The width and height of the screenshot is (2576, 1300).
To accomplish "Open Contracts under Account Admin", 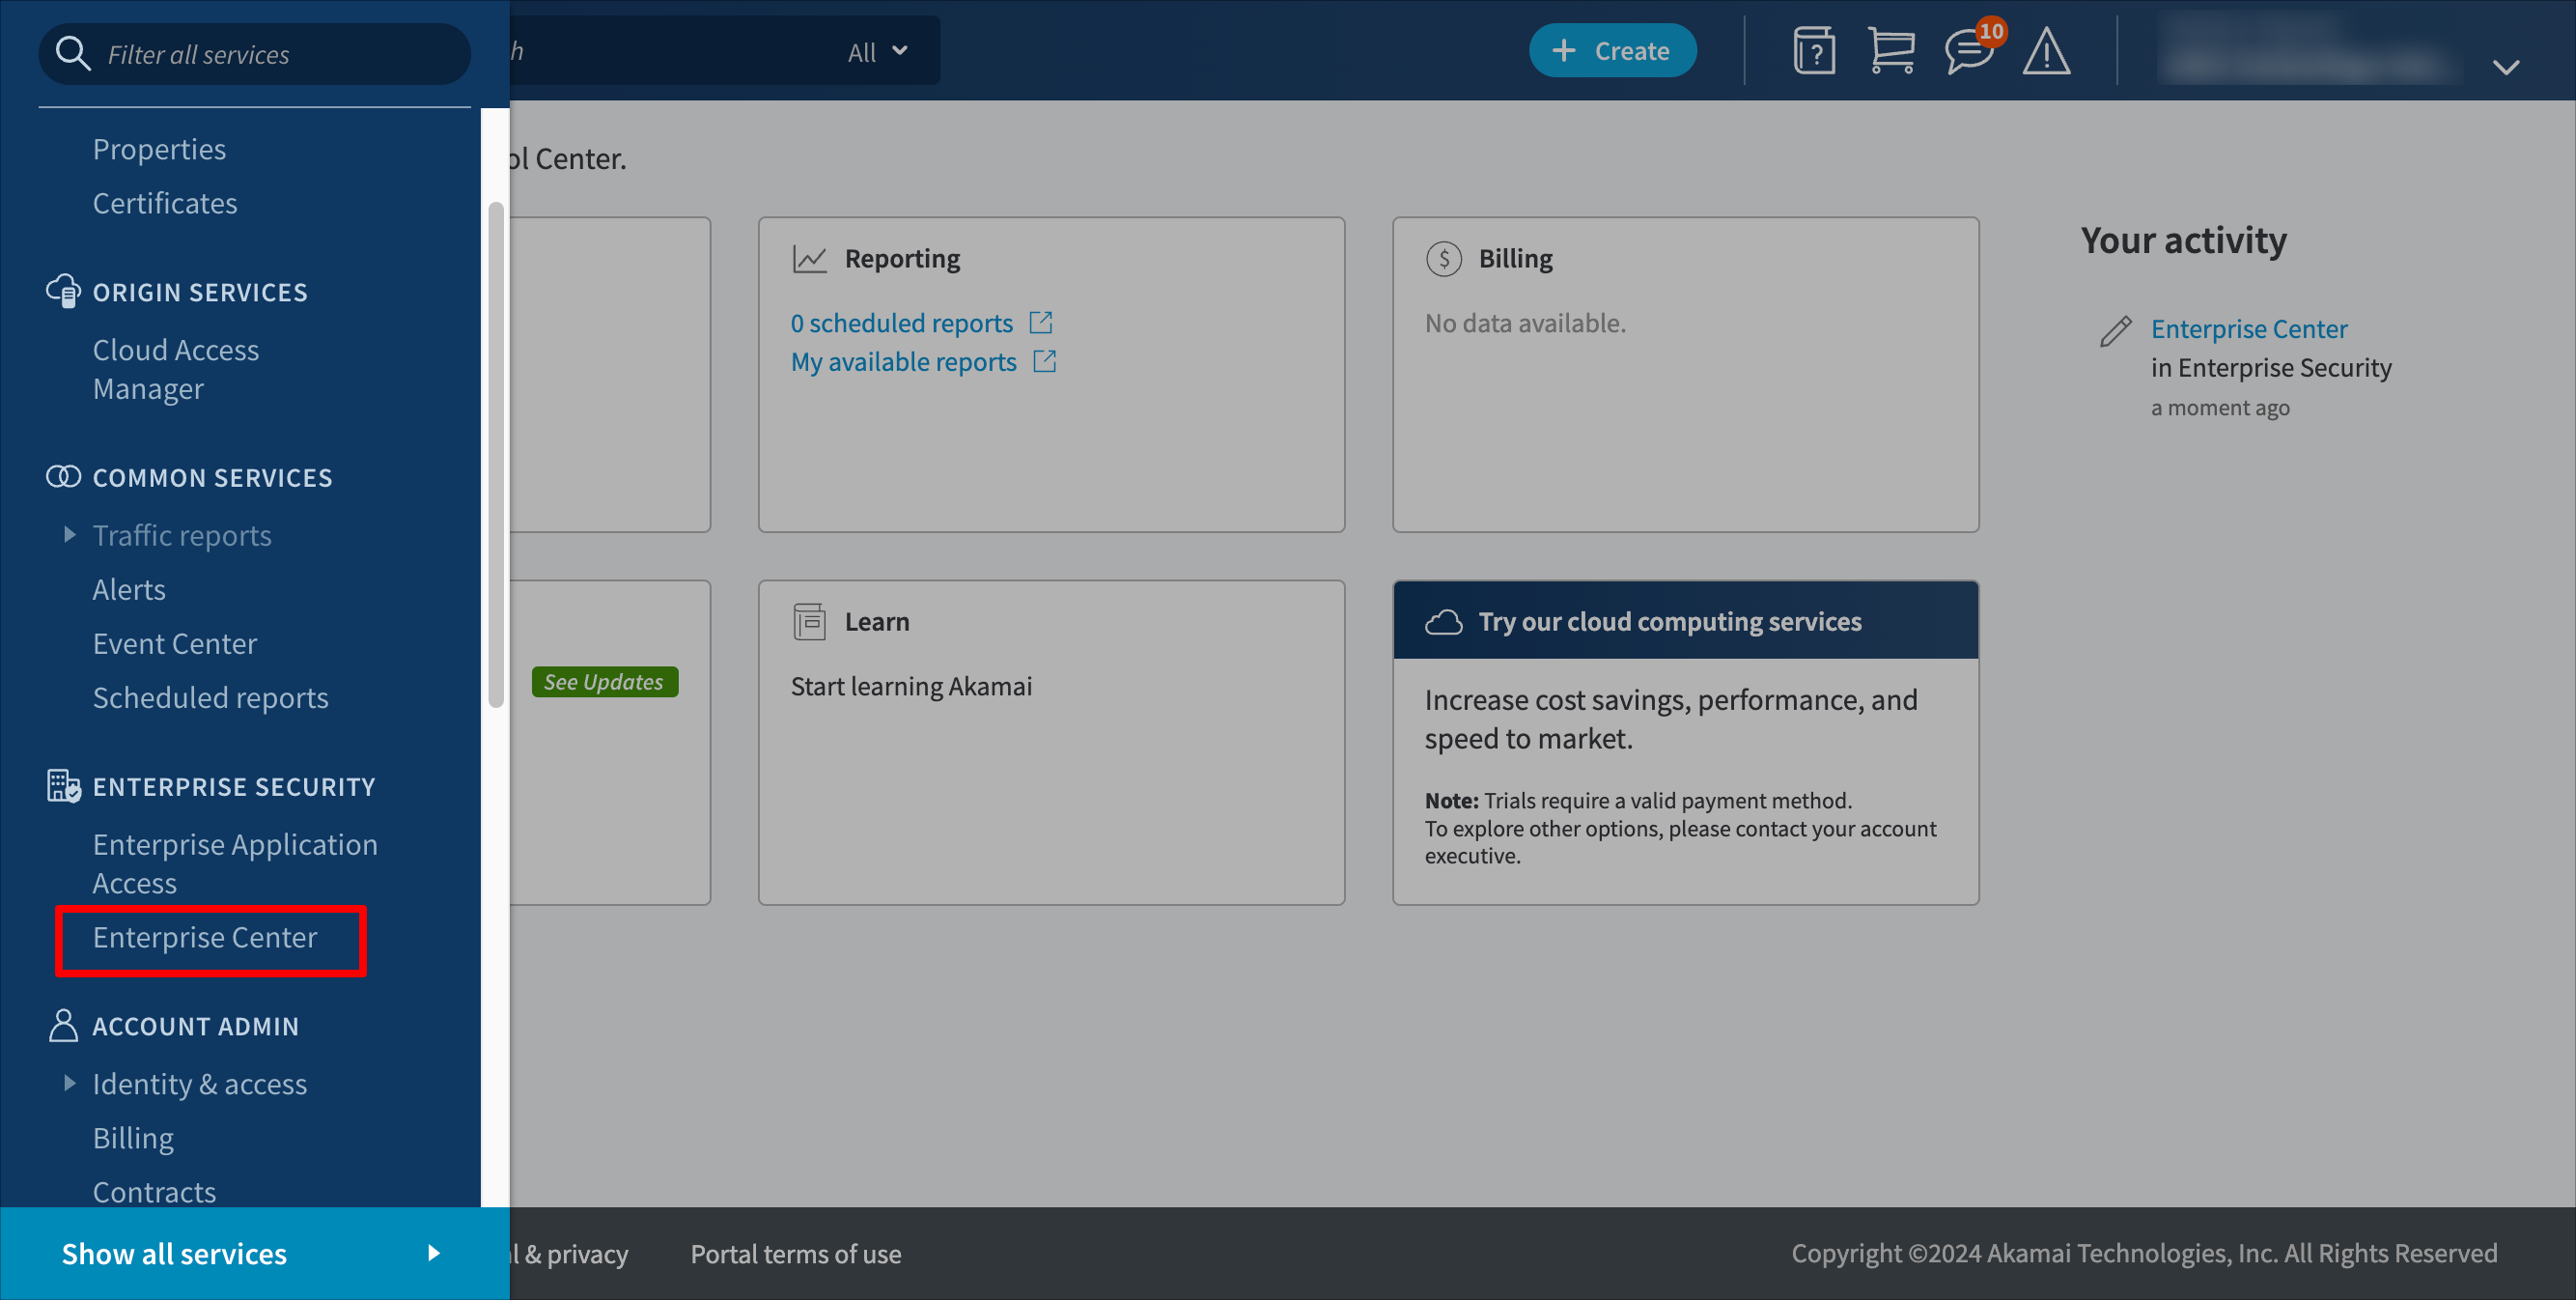I will tap(154, 1191).
